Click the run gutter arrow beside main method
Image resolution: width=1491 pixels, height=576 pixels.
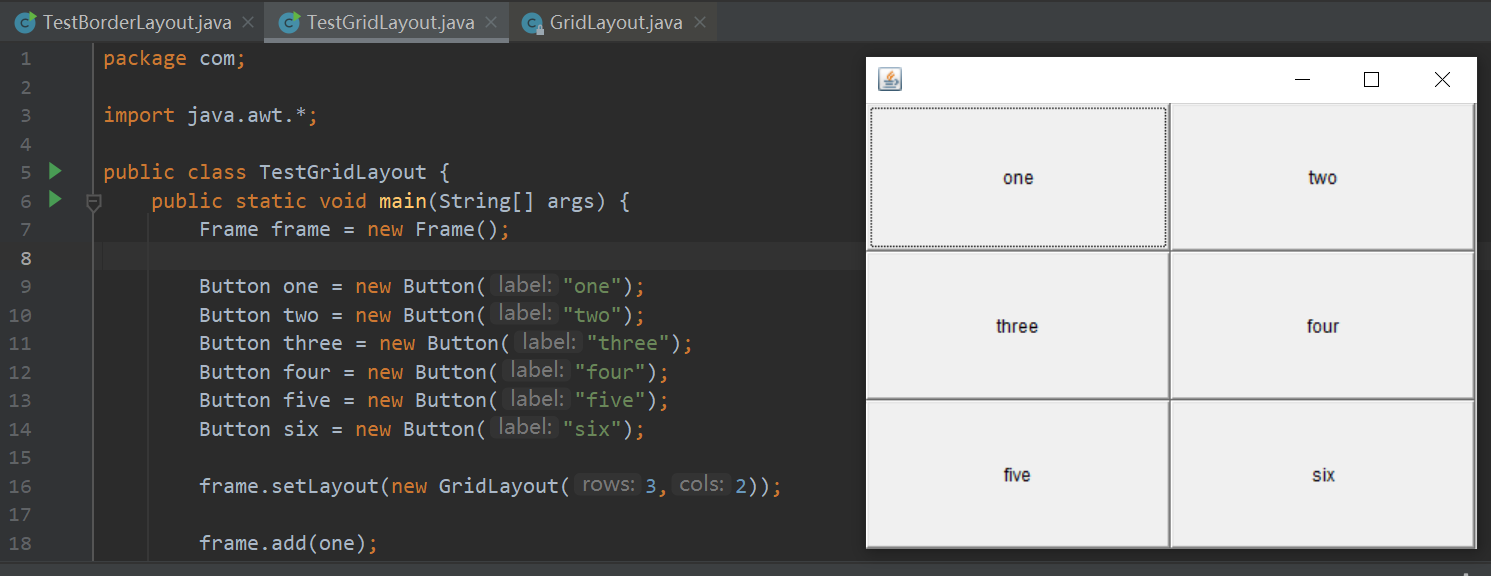(56, 200)
